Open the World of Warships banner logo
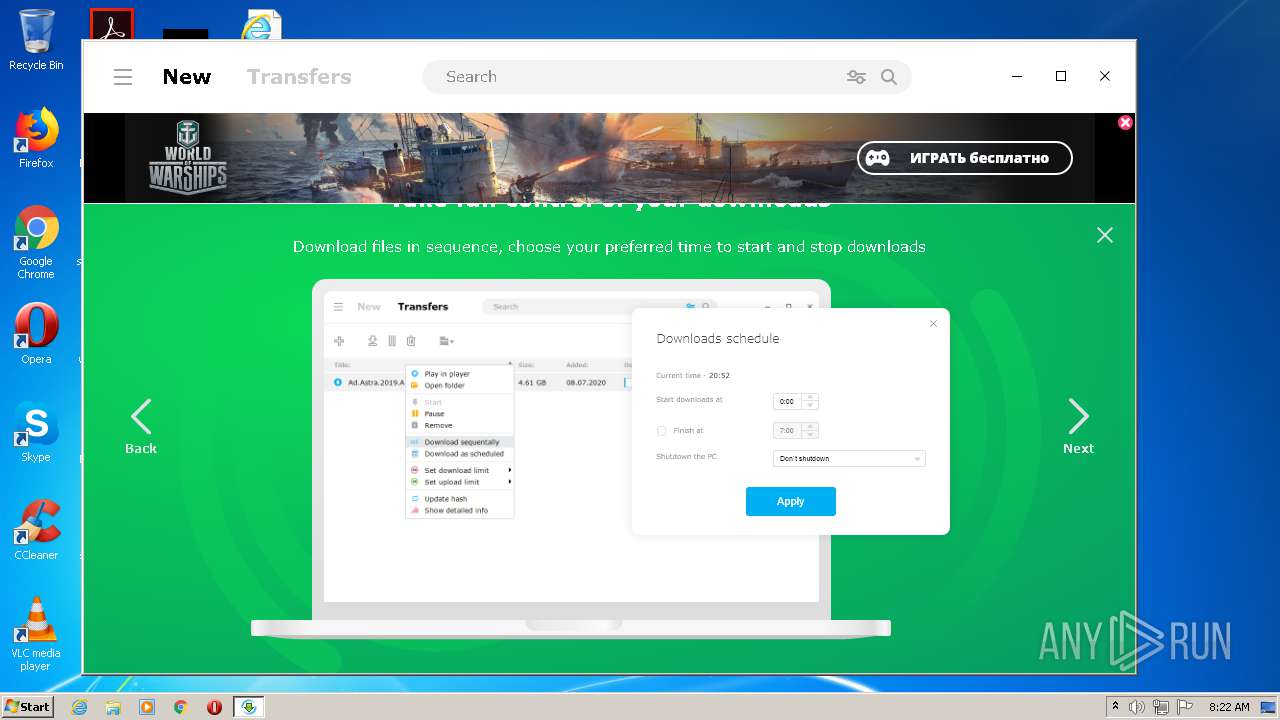Screen dimensions: 1280x720 pos(188,157)
